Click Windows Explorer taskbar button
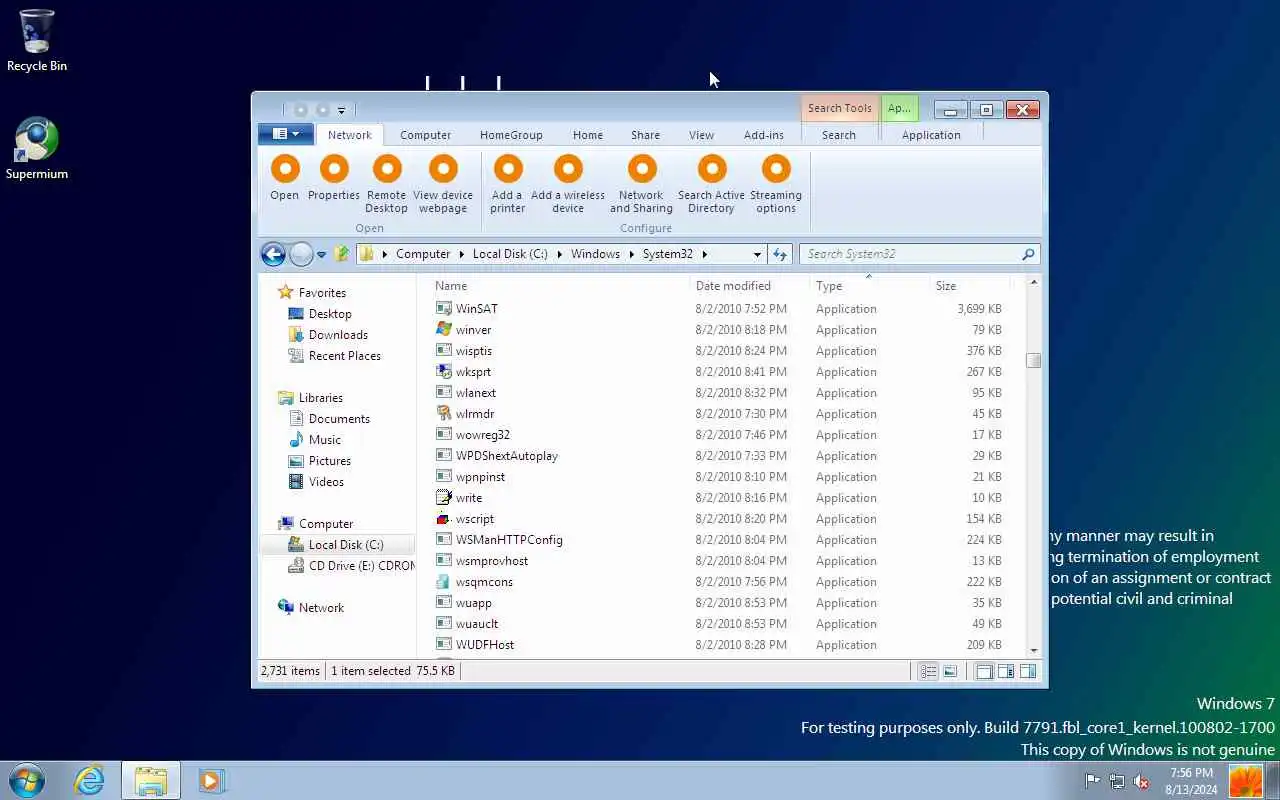Viewport: 1280px width, 800px height. click(x=151, y=780)
